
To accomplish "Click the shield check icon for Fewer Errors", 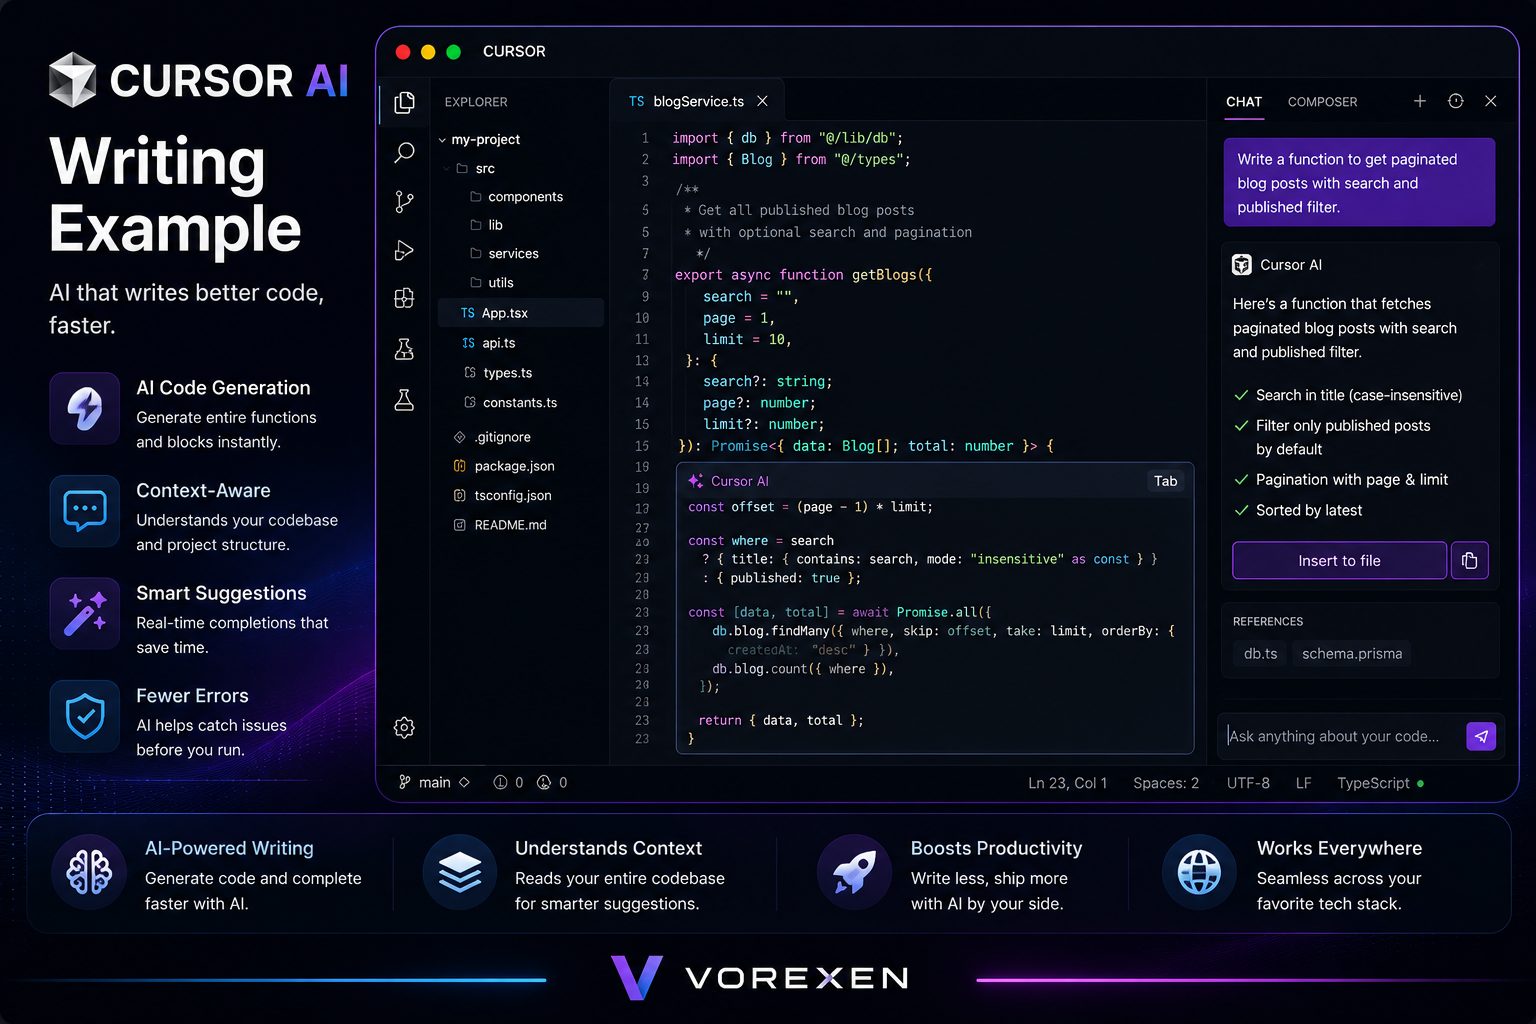I will pyautogui.click(x=85, y=716).
